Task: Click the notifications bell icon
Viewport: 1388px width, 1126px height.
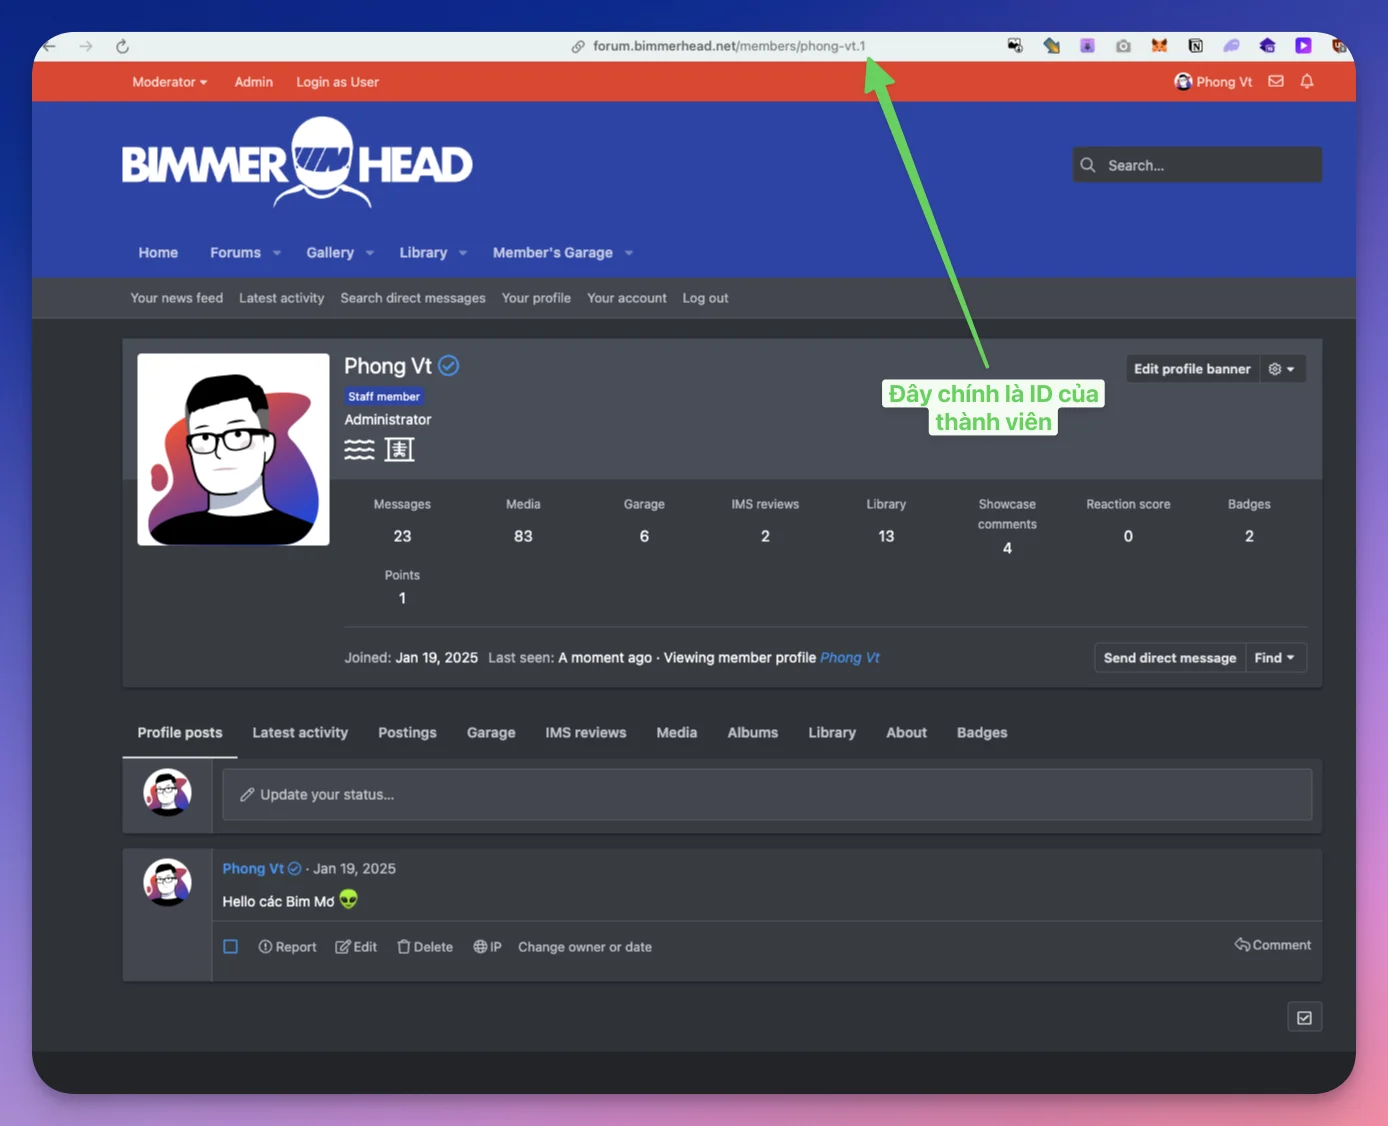Action: (1306, 82)
